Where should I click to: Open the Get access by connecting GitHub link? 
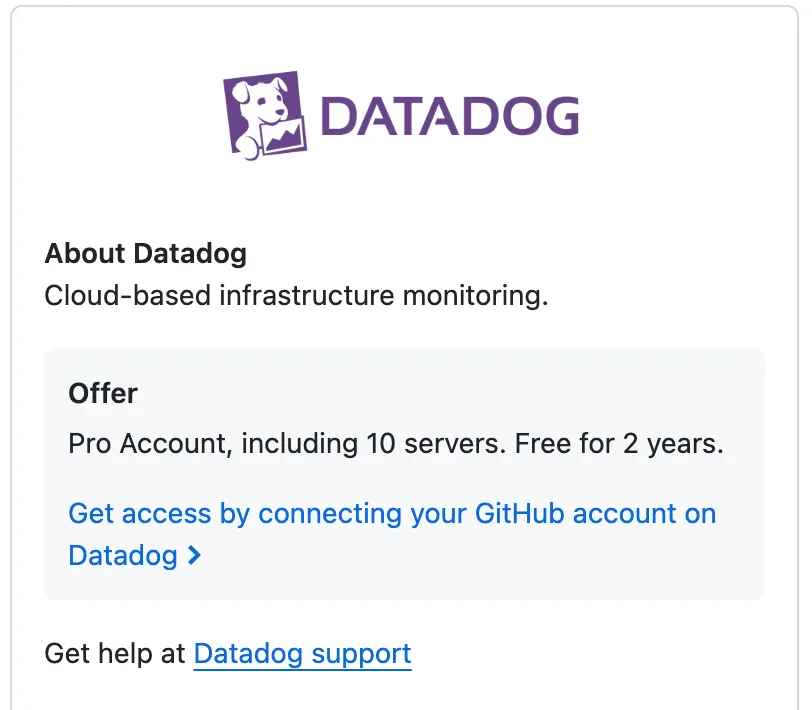391,514
